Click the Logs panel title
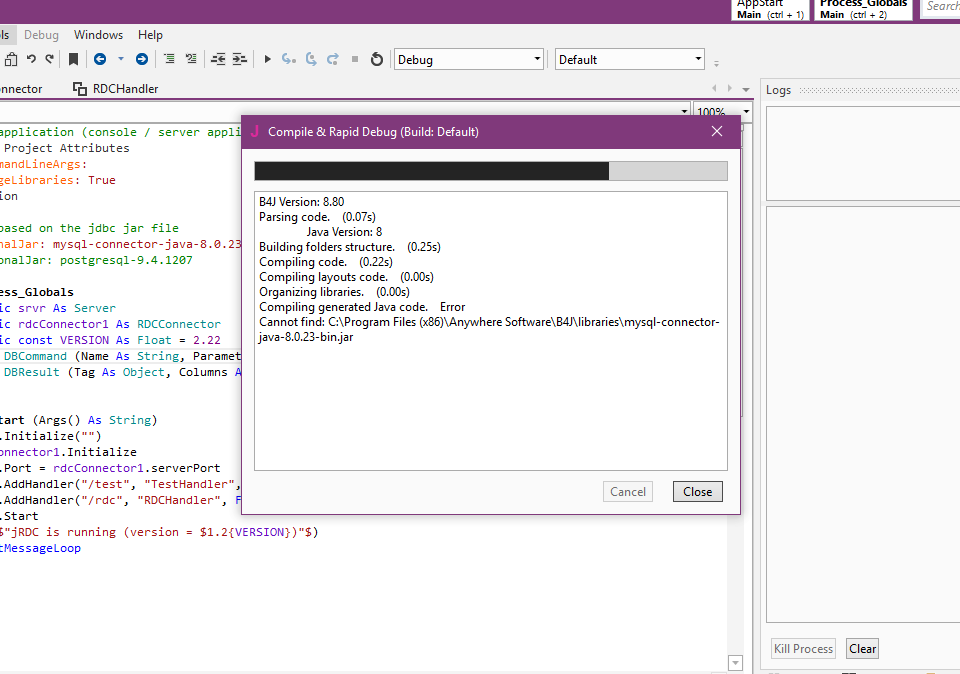The width and height of the screenshot is (960, 674). [778, 90]
